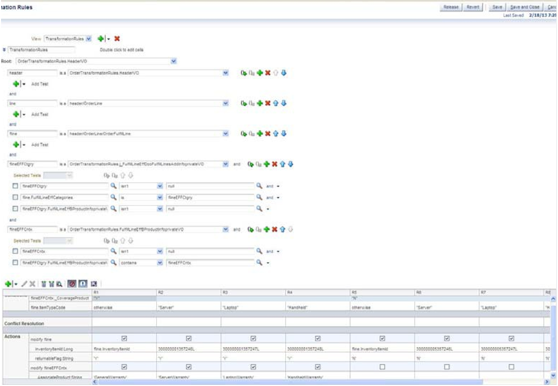Open the 'flineEFFCtgry is a' type dropdown
The width and height of the screenshot is (558, 386).
[x=226, y=164]
